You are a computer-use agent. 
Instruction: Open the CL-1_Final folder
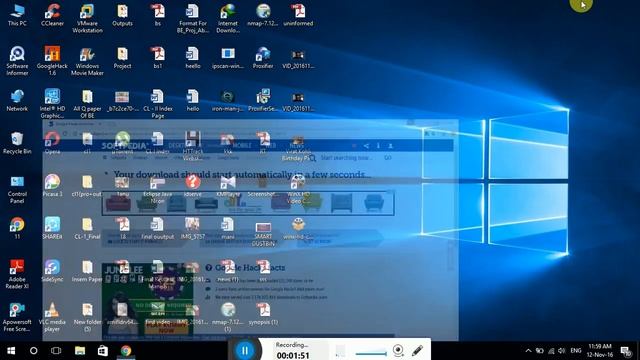(87, 228)
